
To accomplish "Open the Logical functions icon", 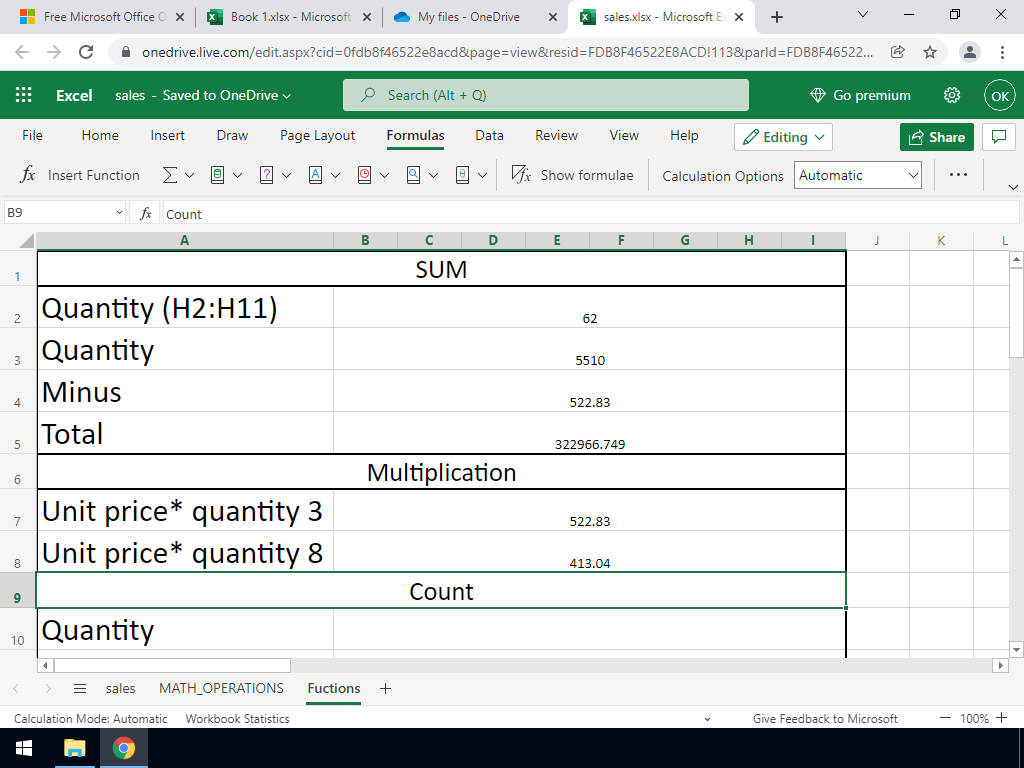I will (x=267, y=175).
